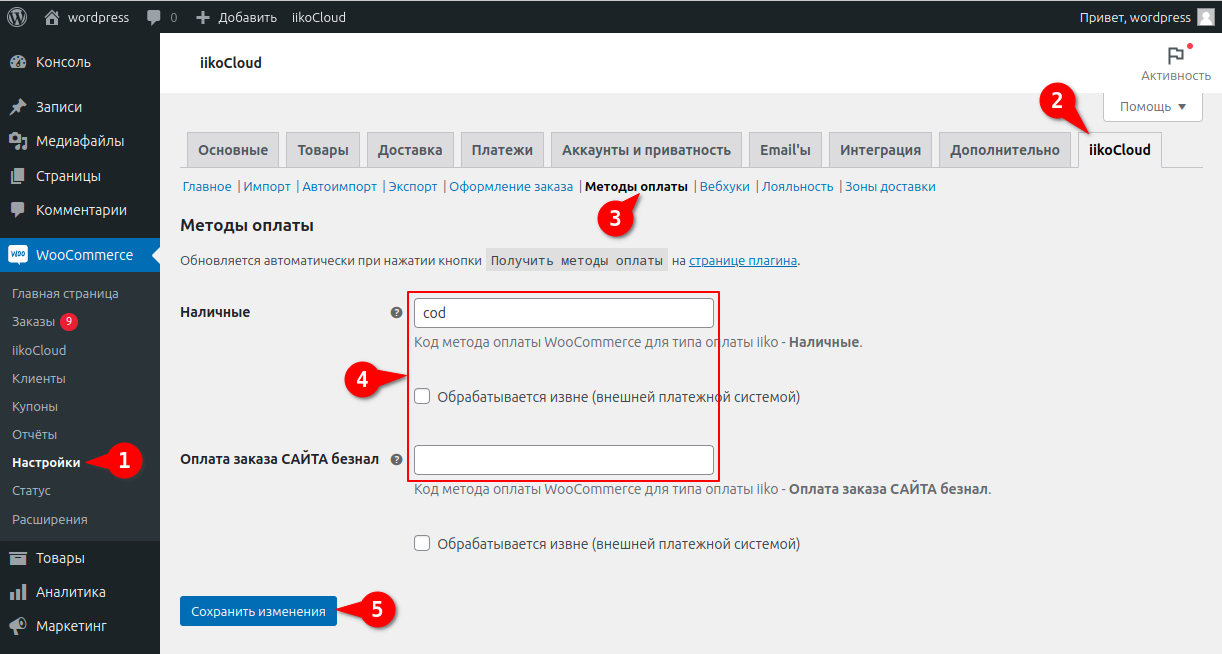
Task: Open the Добавить new content menu
Action: pyautogui.click(x=237, y=17)
